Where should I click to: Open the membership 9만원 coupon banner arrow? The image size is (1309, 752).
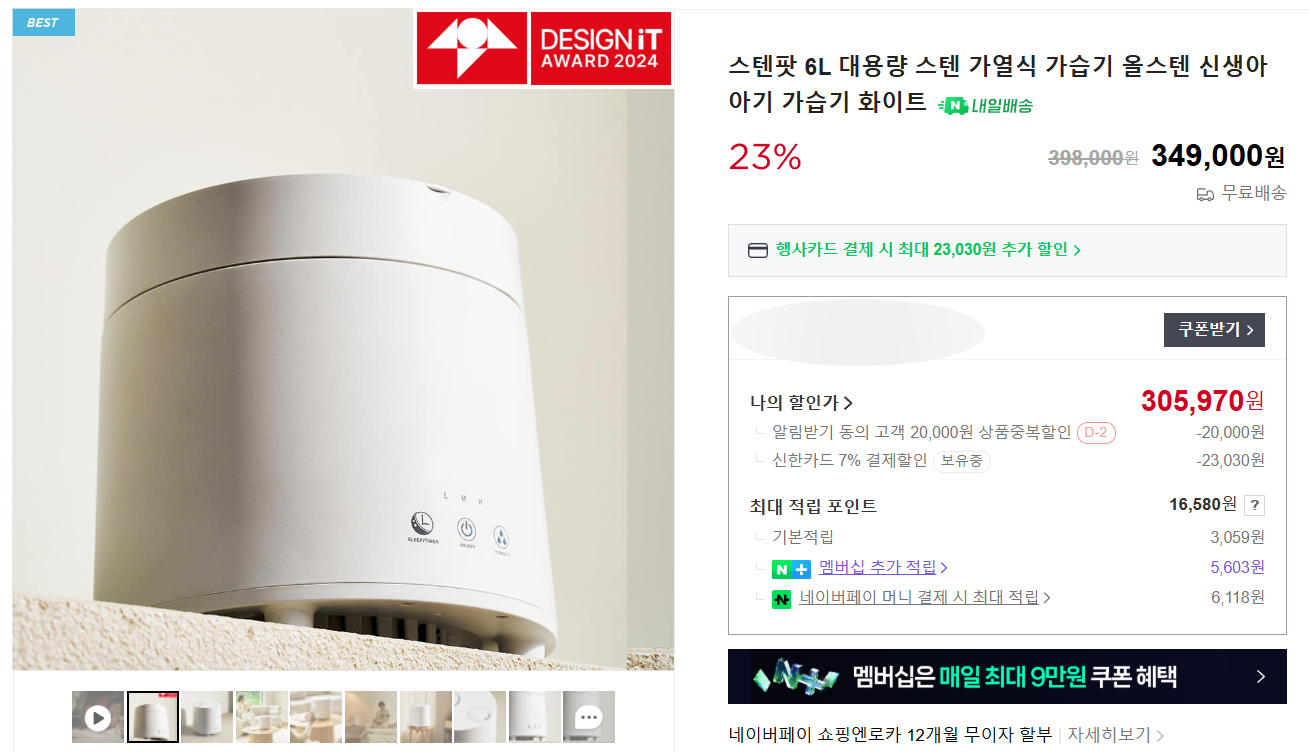(x=1261, y=677)
